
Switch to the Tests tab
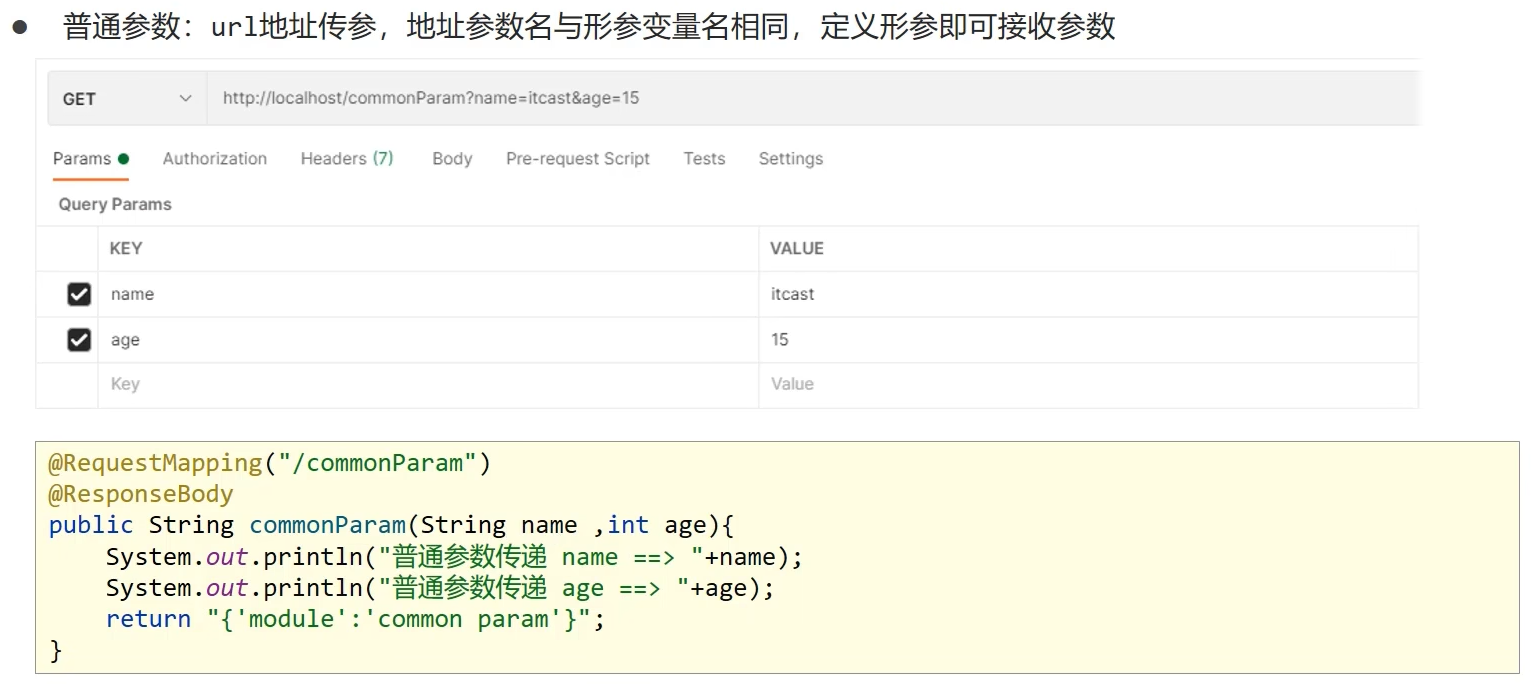point(704,158)
